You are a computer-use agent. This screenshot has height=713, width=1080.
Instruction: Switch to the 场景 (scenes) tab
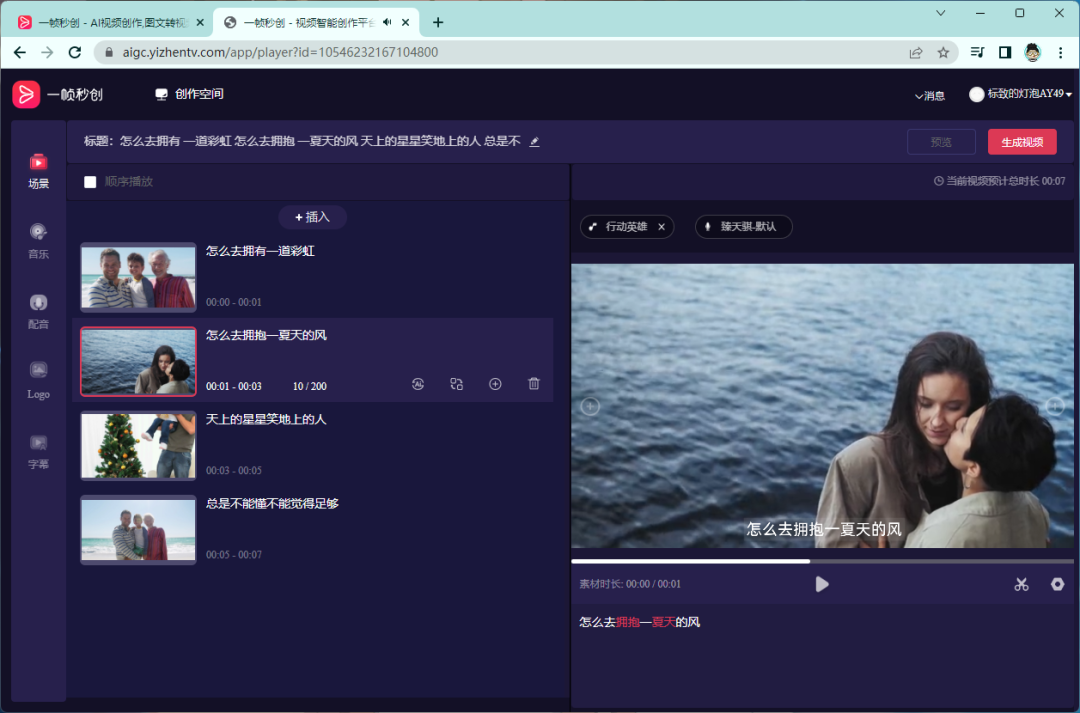click(x=38, y=170)
